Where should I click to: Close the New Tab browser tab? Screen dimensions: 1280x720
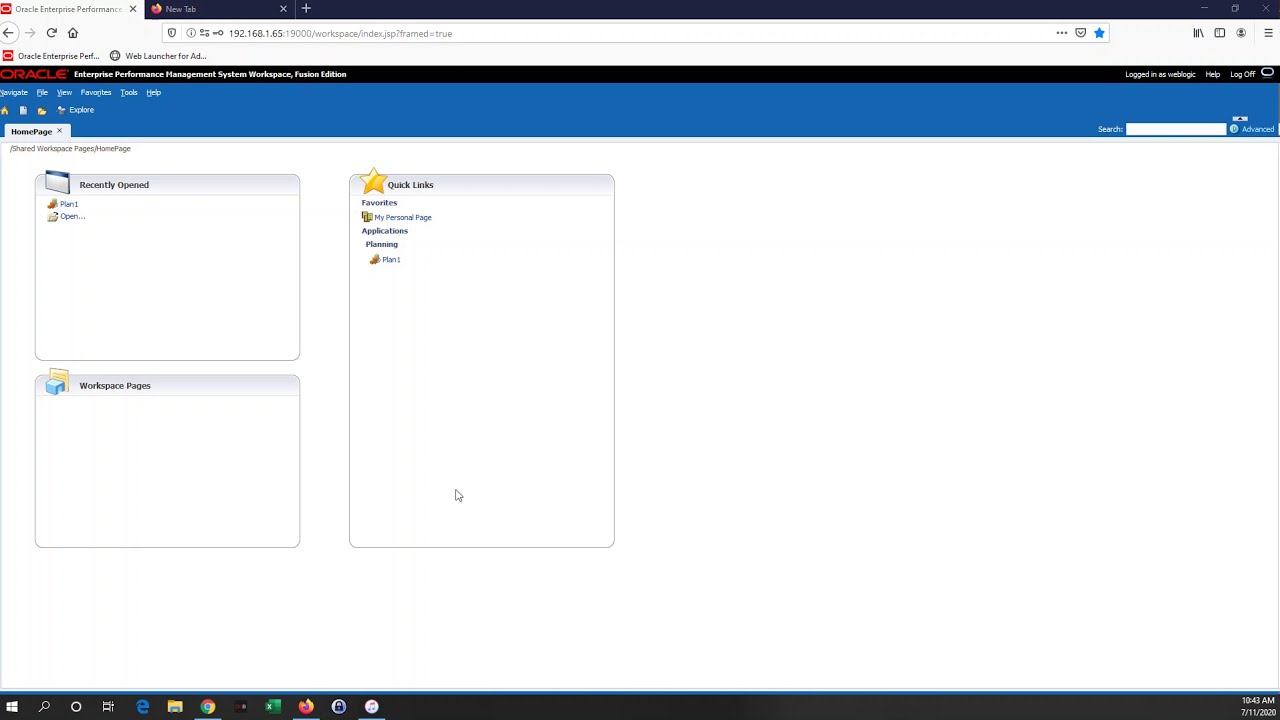[x=283, y=9]
